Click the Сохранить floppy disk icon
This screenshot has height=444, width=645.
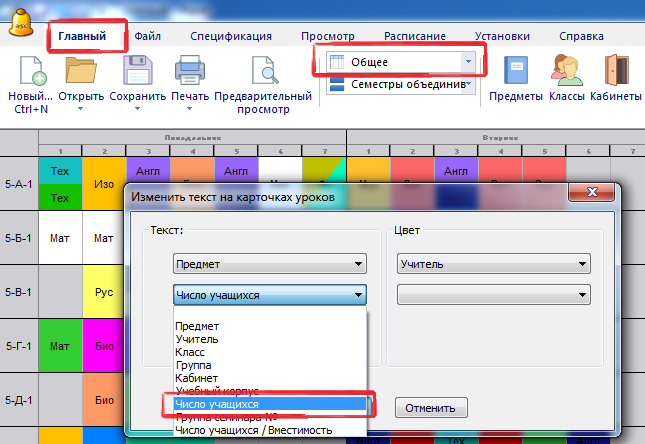tap(137, 74)
